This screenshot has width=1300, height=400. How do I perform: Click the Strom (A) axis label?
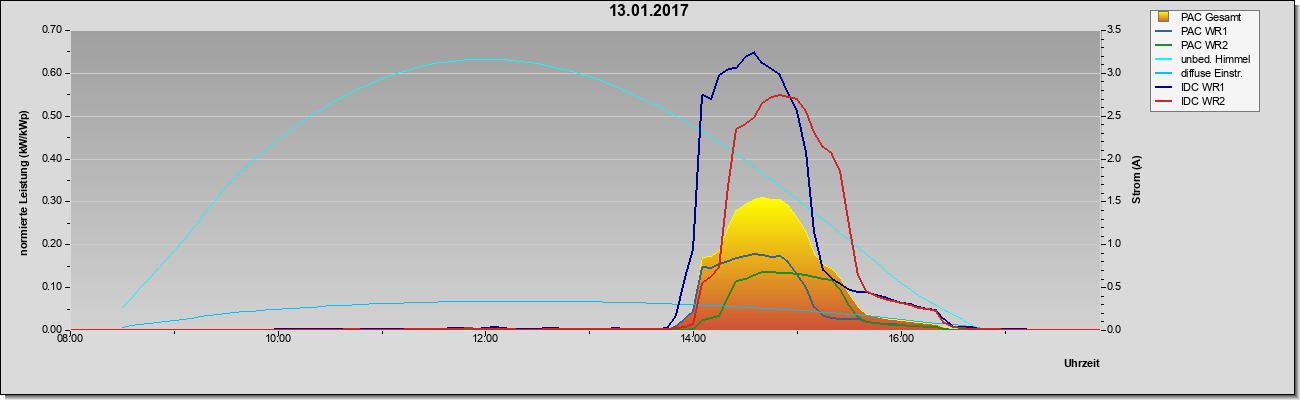coord(1136,180)
